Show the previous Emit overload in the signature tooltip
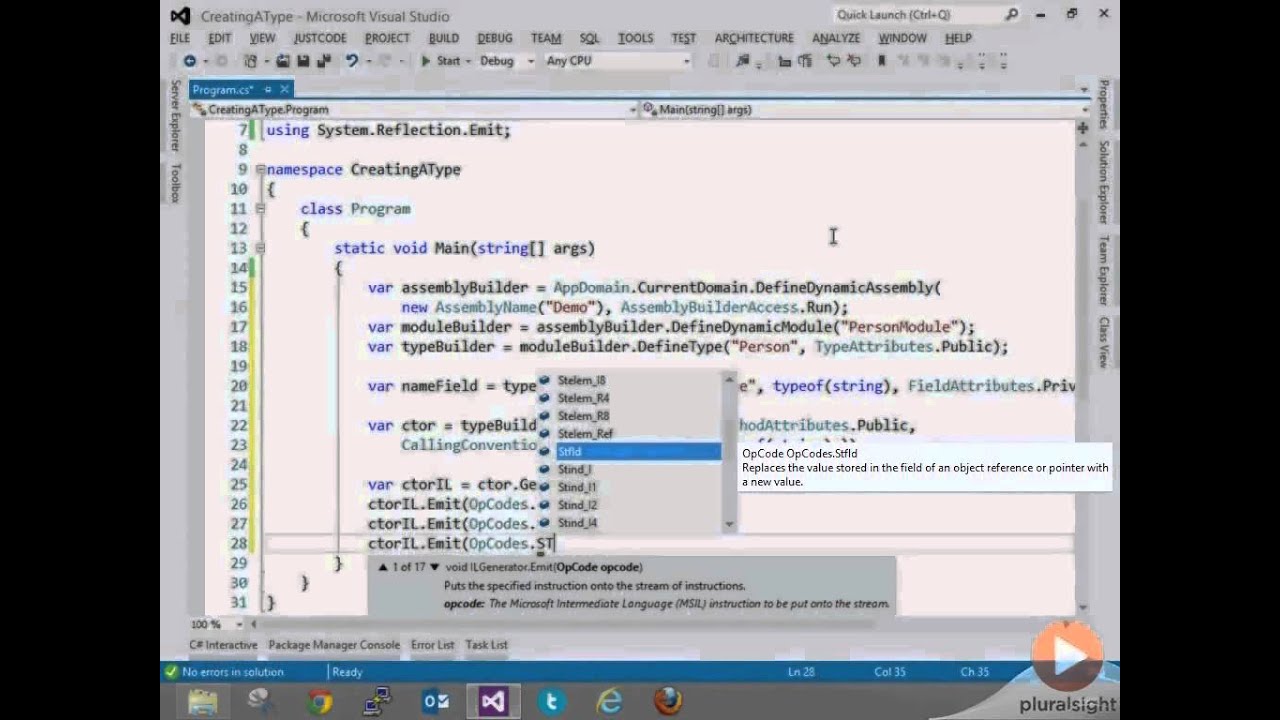This screenshot has width=1280, height=720. (x=382, y=567)
